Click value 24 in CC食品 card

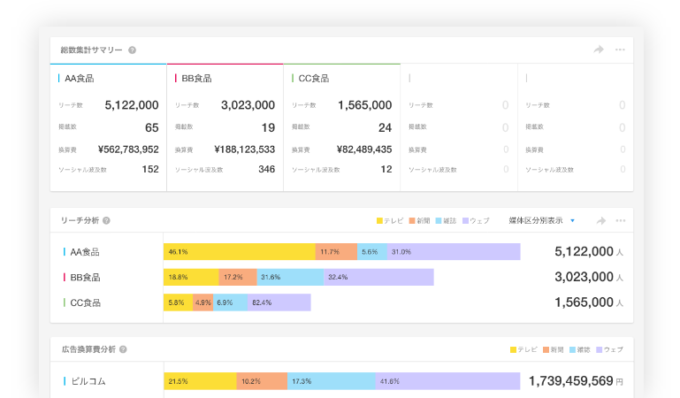point(385,127)
